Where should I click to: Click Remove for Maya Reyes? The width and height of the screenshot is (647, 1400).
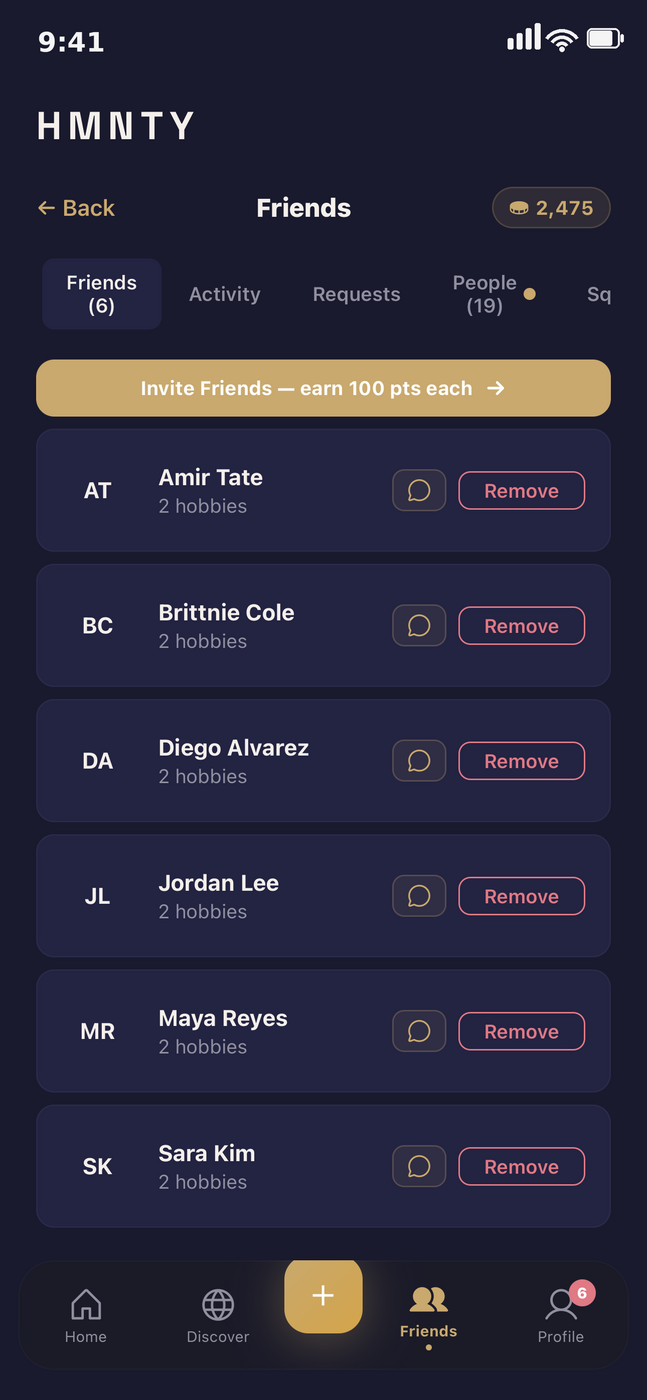pyautogui.click(x=522, y=1031)
